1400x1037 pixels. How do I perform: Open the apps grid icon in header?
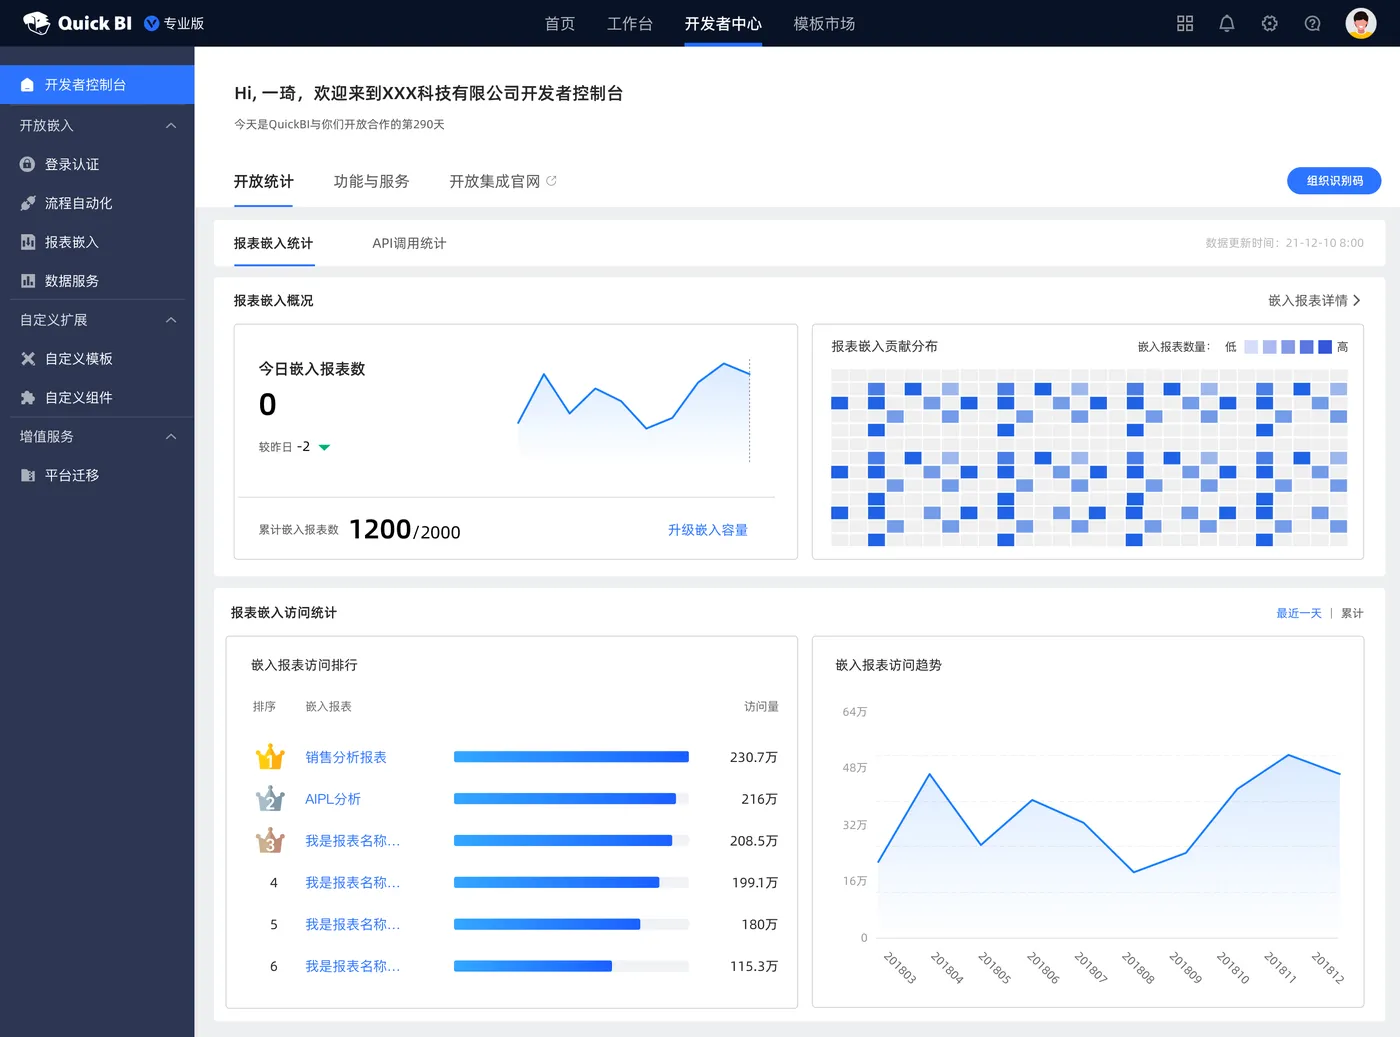1185,23
